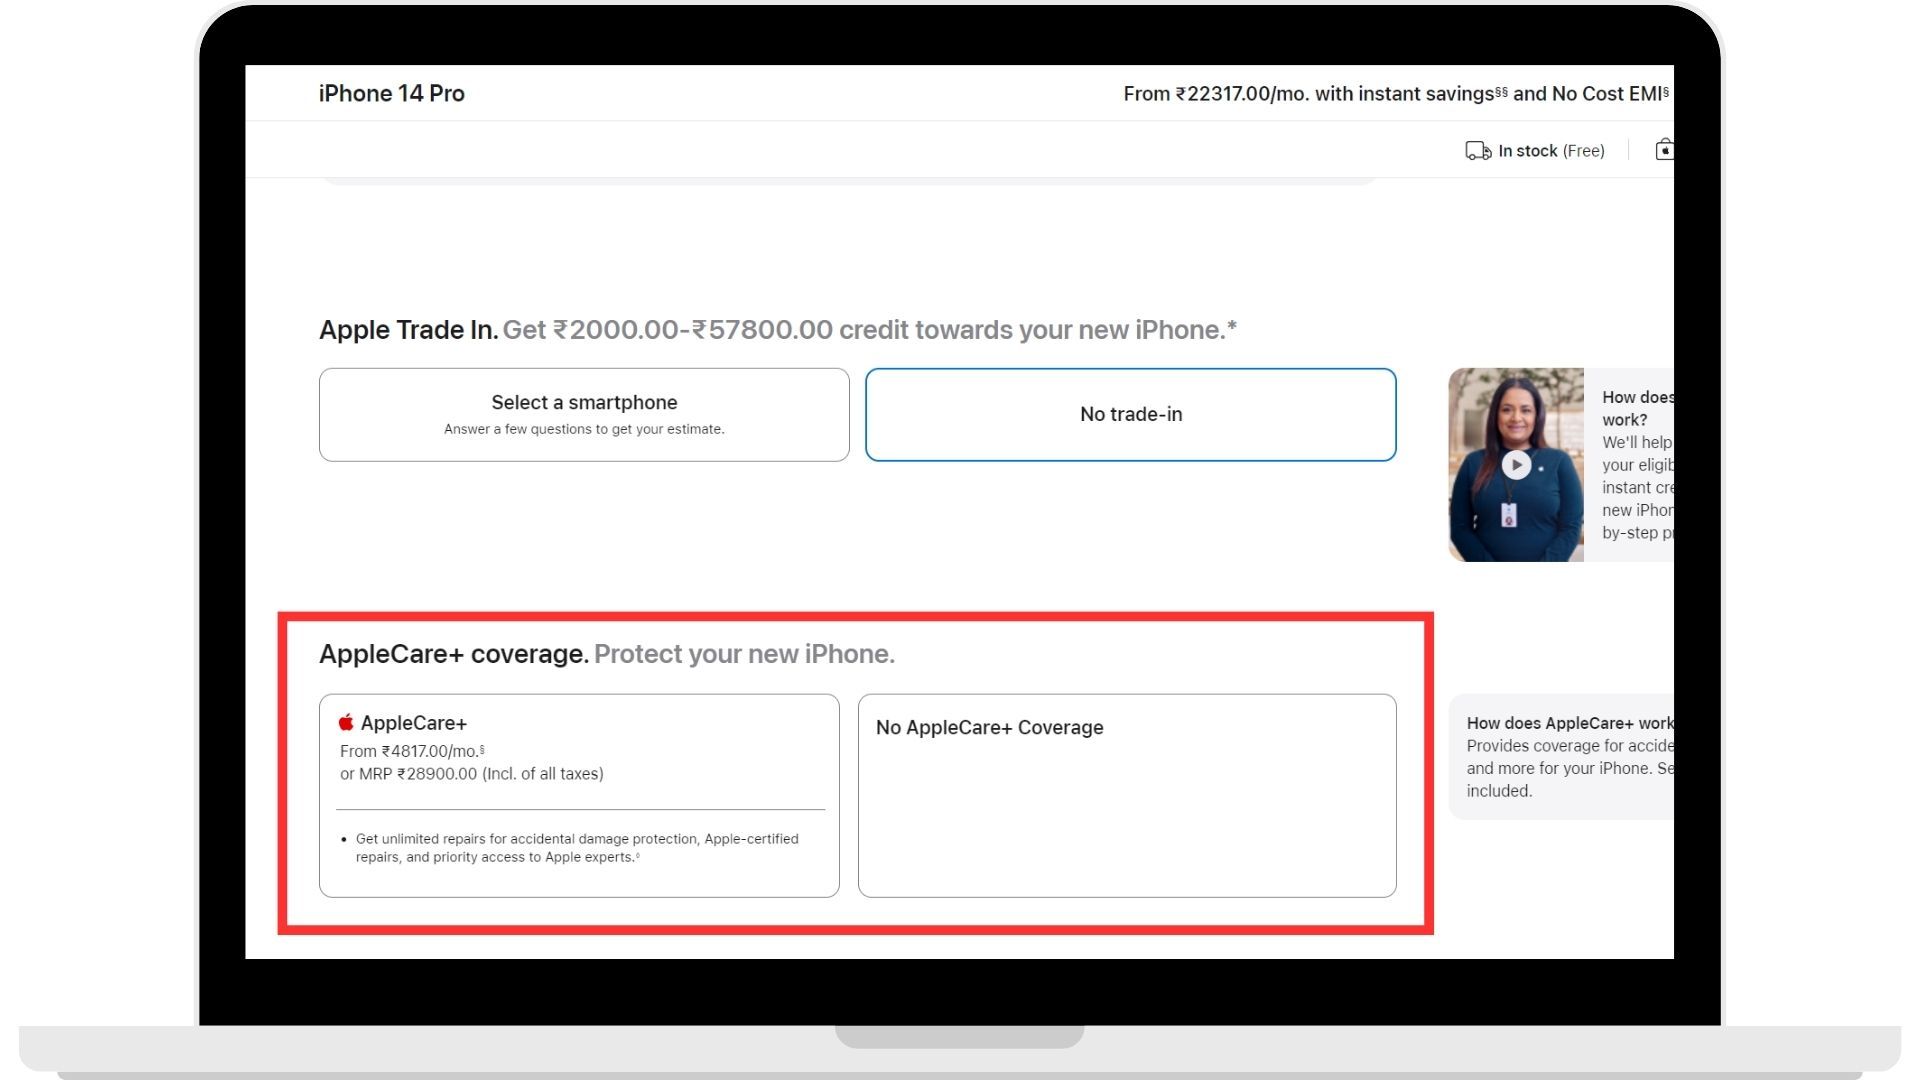1920x1080 pixels.
Task: Click the Apple logo on the AppleCare+ card
Action: tap(346, 721)
